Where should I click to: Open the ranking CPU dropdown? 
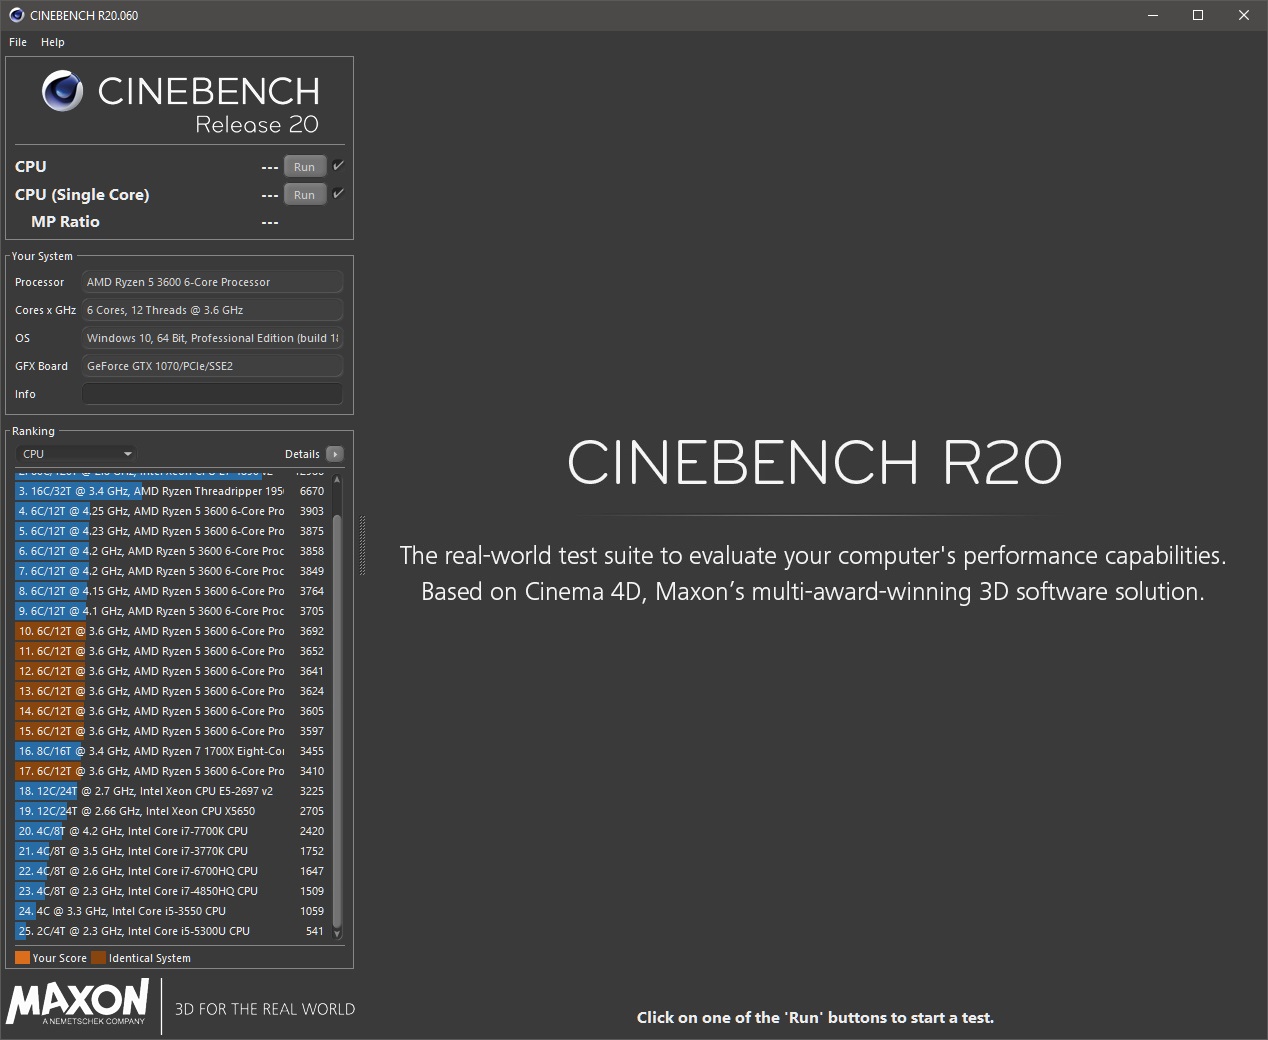pos(76,454)
